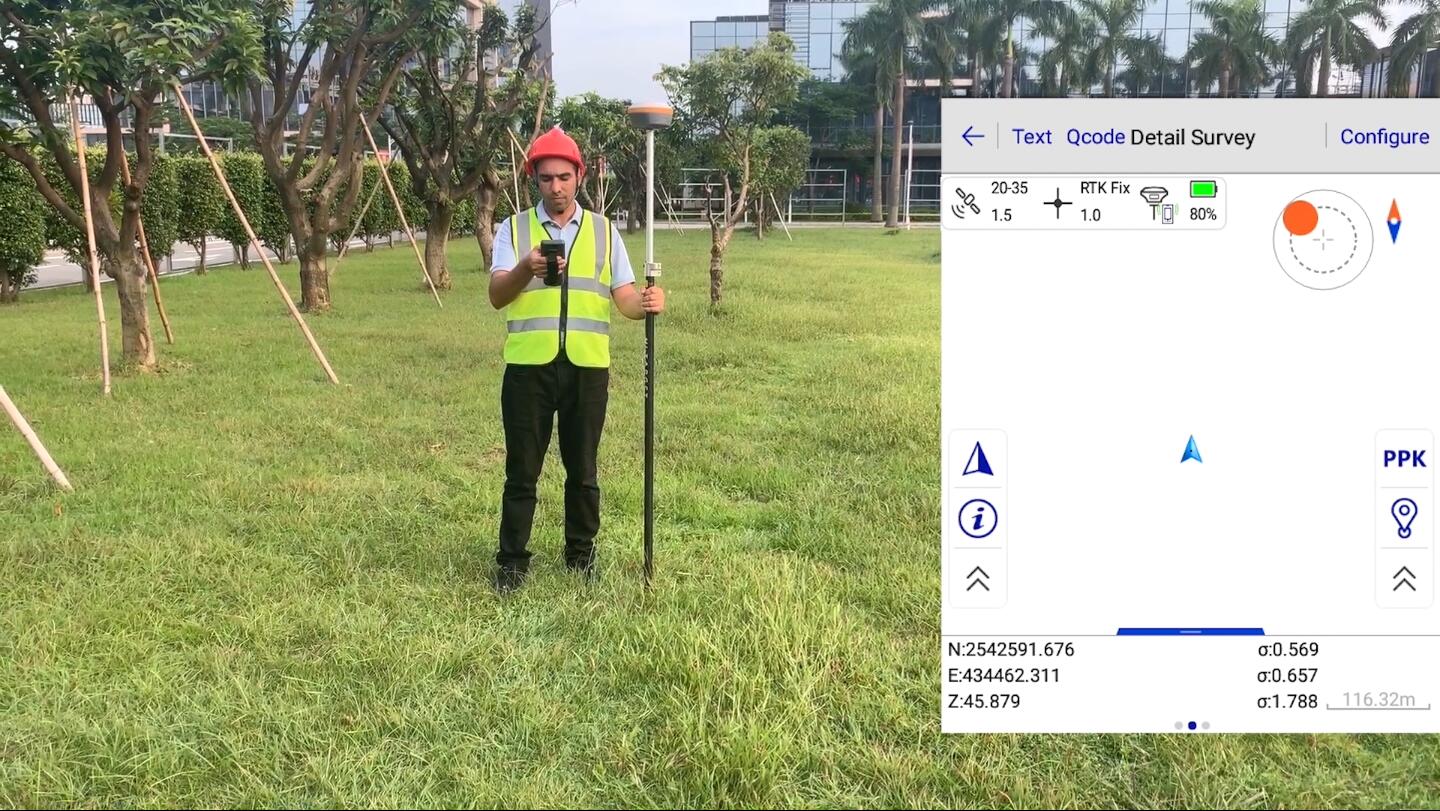1440x811 pixels.
Task: Go back using the left arrow
Action: [x=972, y=137]
